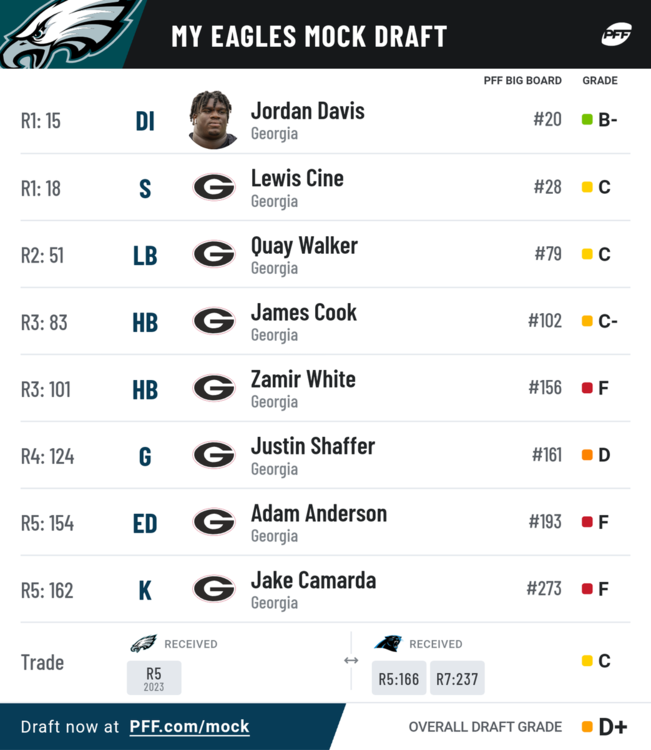Click Justin Shaffer's #161 big board rank
651x750 pixels.
point(547,455)
